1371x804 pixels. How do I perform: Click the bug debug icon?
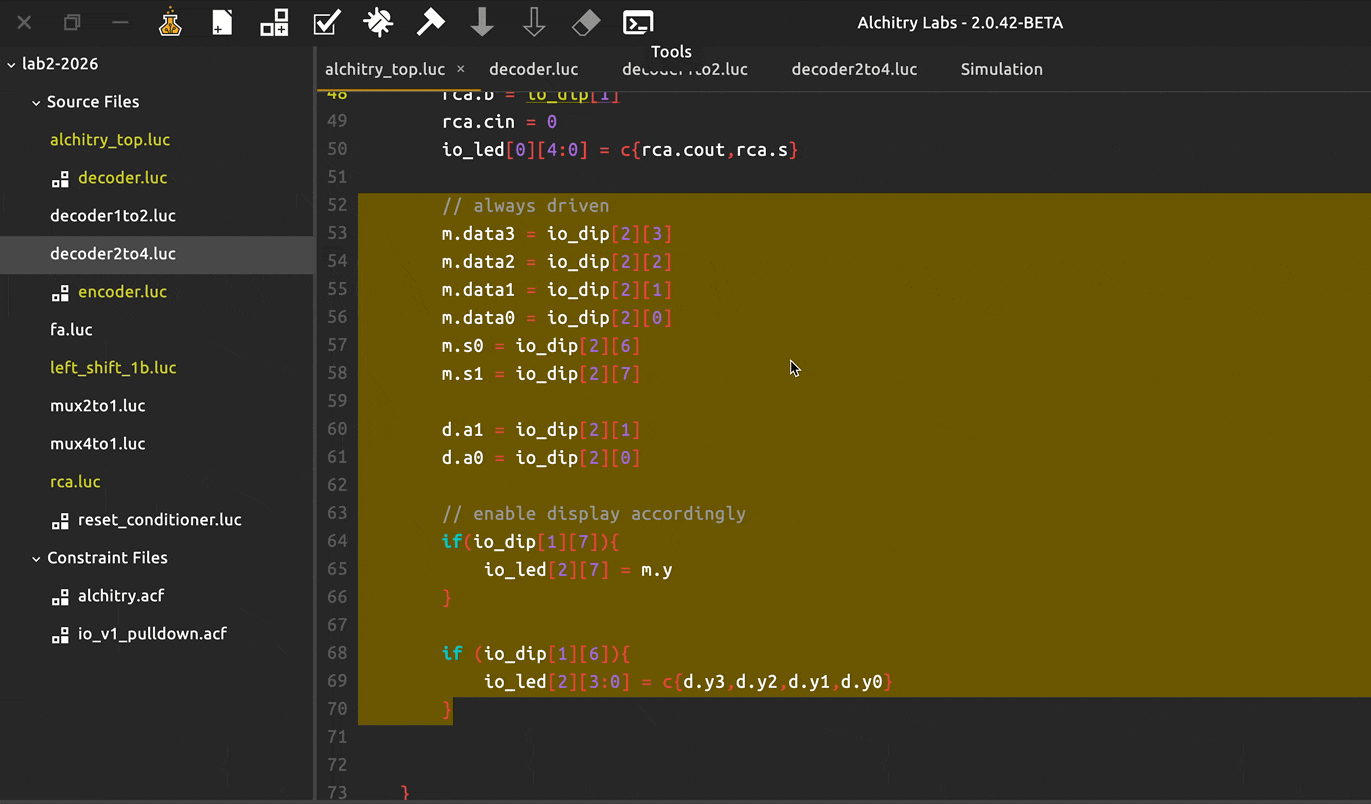click(378, 23)
